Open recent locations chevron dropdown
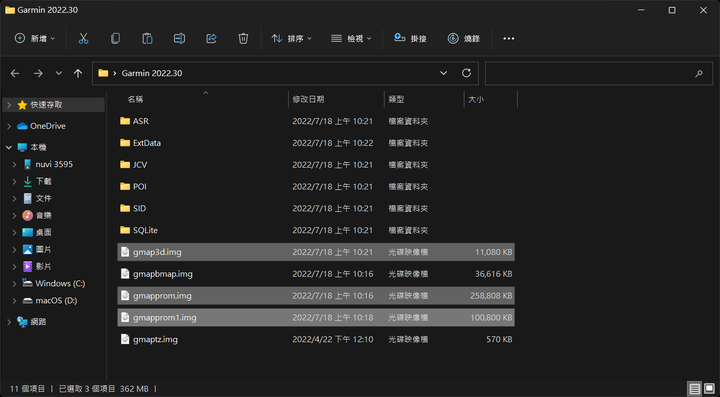Image resolution: width=720 pixels, height=397 pixels. tap(59, 73)
